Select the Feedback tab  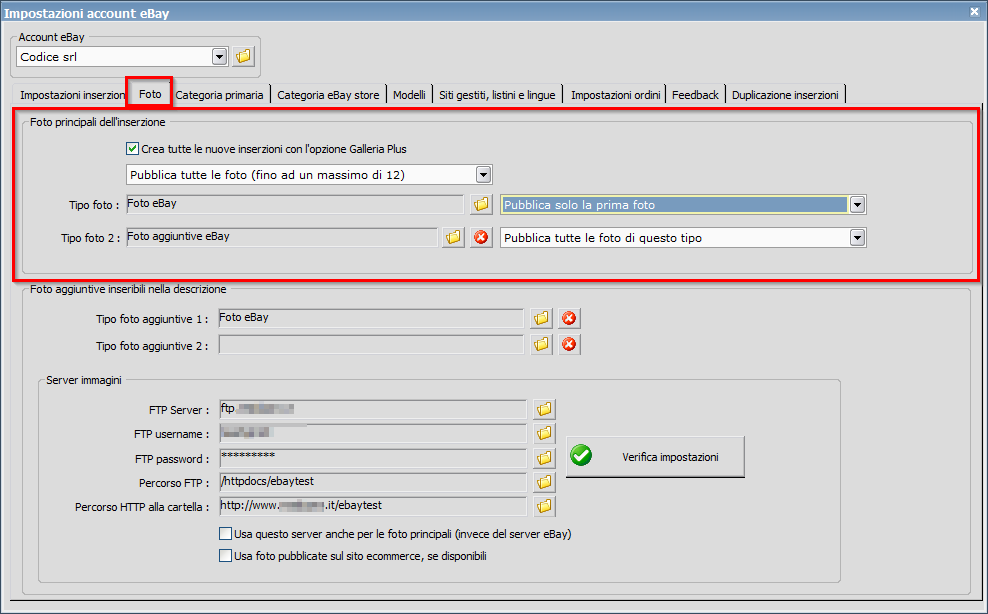click(x=695, y=95)
